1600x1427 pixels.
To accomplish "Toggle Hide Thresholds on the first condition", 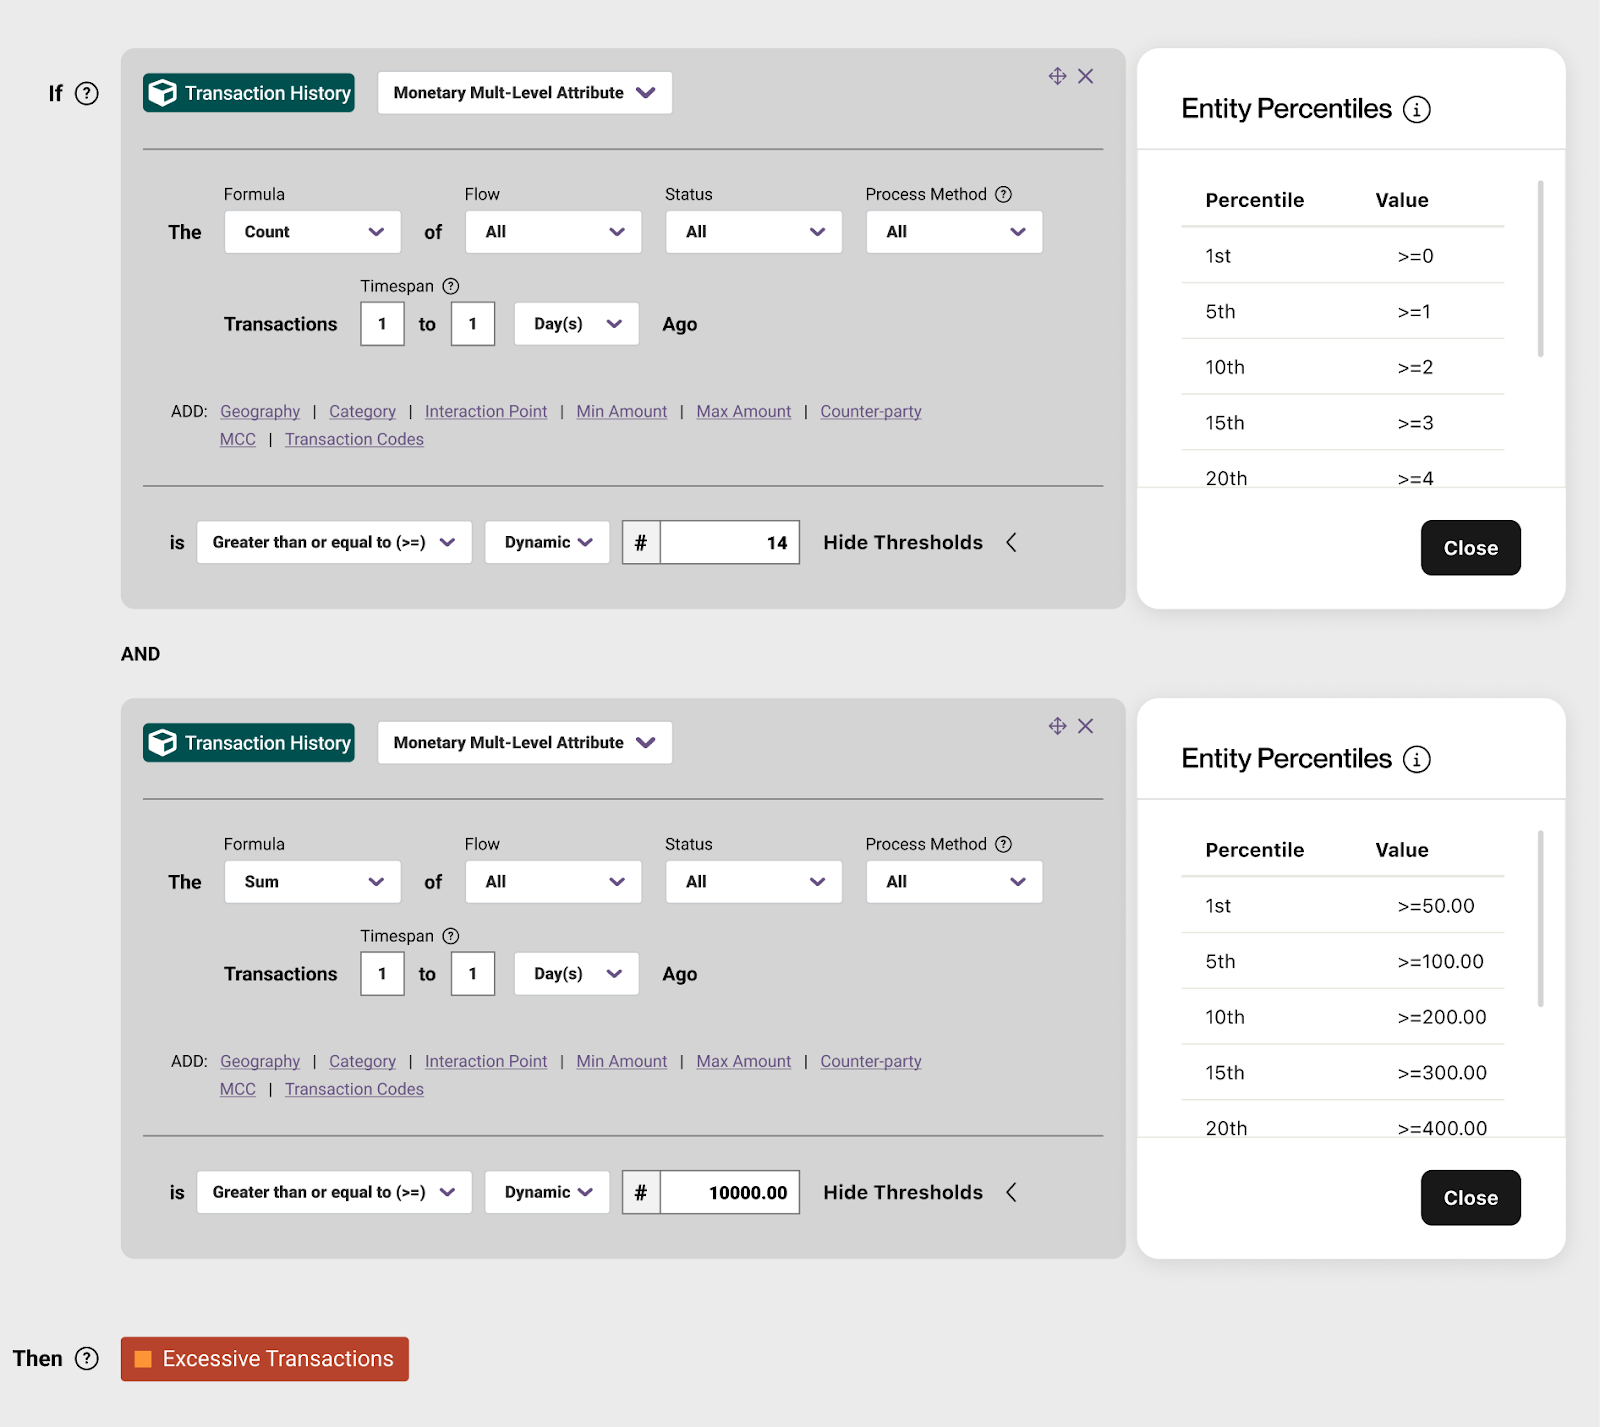I will click(902, 542).
